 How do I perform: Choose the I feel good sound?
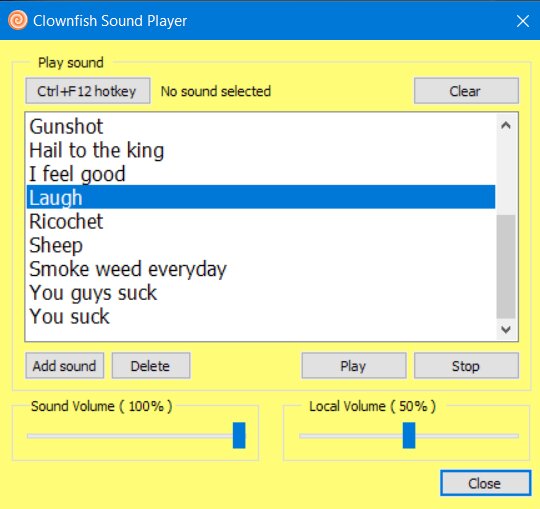[x=261, y=174]
